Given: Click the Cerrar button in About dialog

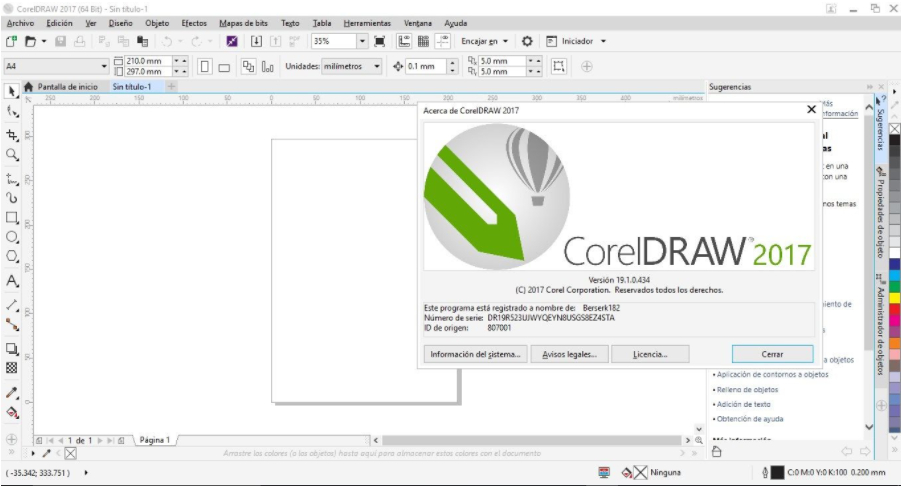Looking at the screenshot, I should (772, 354).
